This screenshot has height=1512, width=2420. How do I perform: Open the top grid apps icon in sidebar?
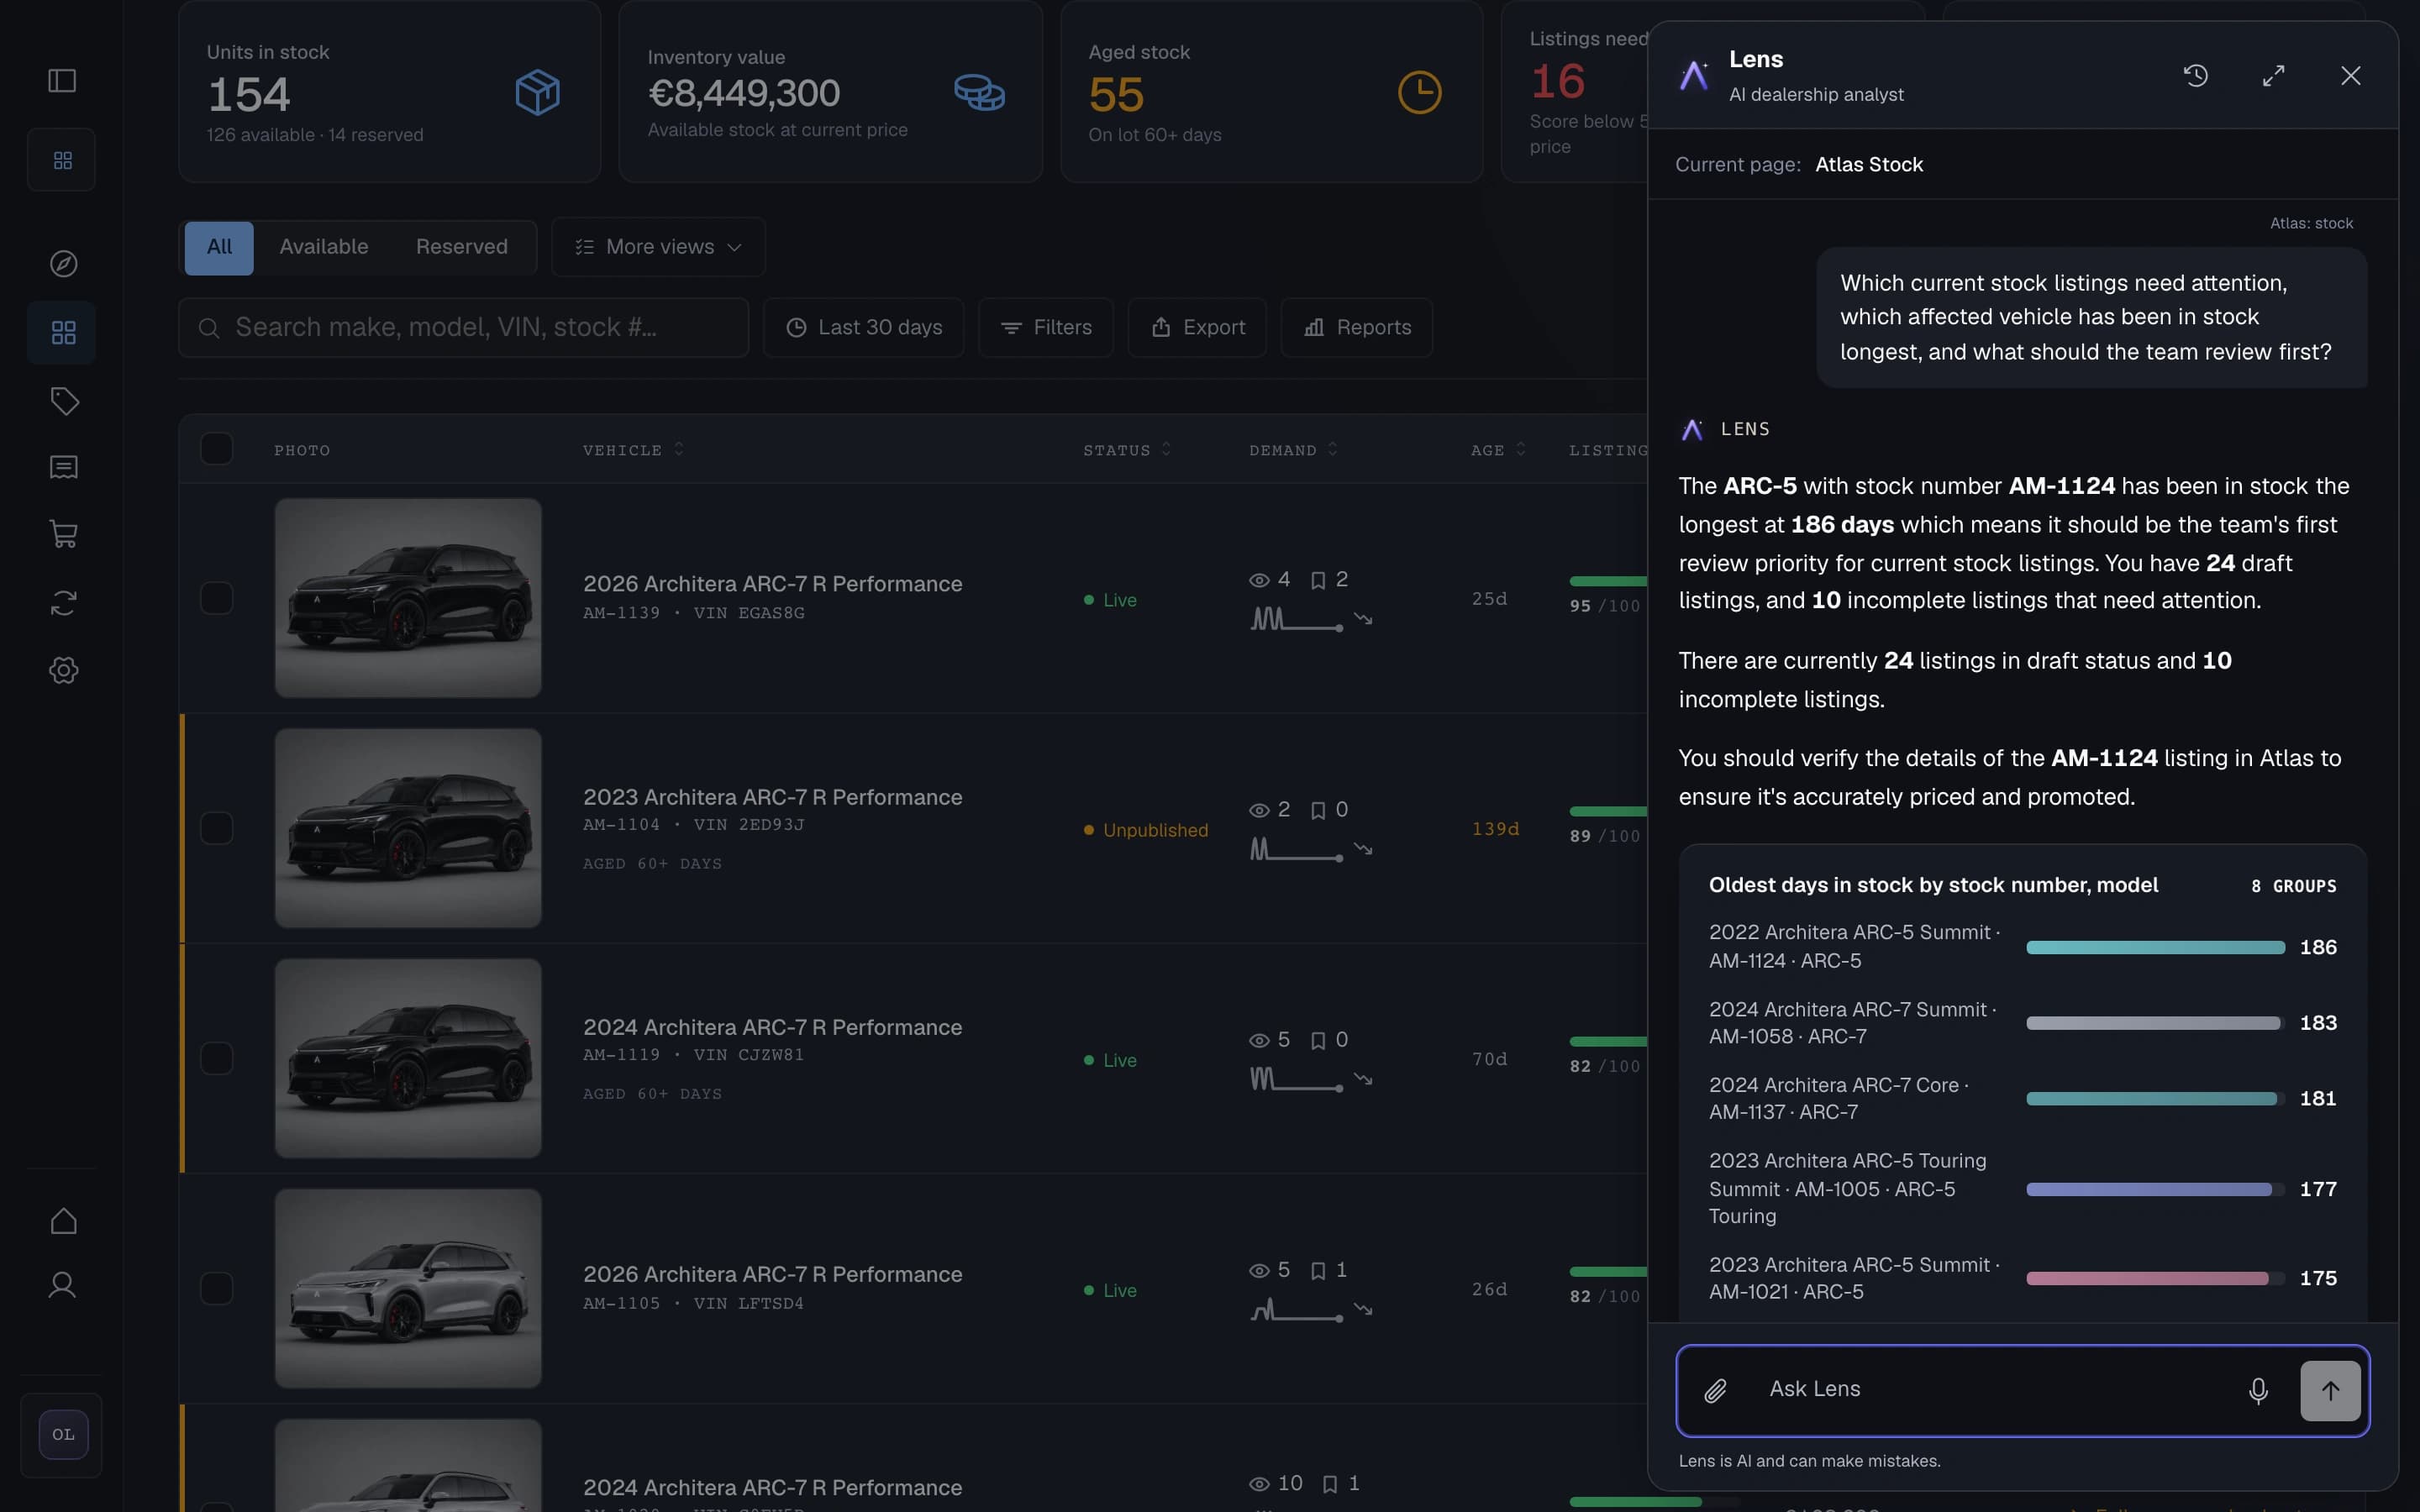(x=62, y=160)
